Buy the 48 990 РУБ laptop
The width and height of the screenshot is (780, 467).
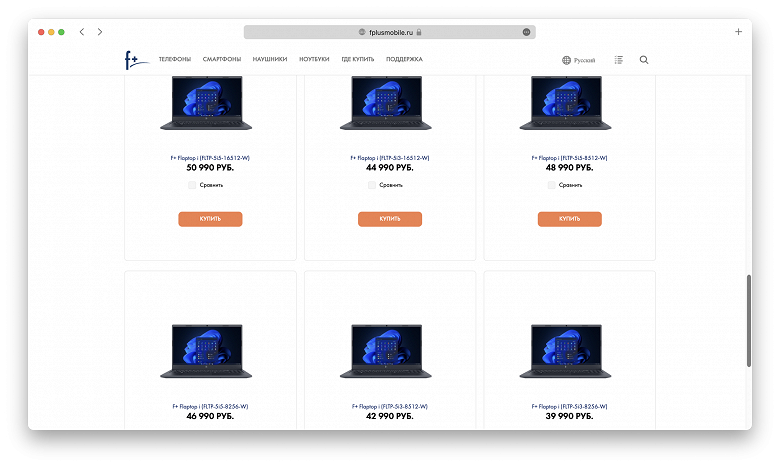(570, 219)
